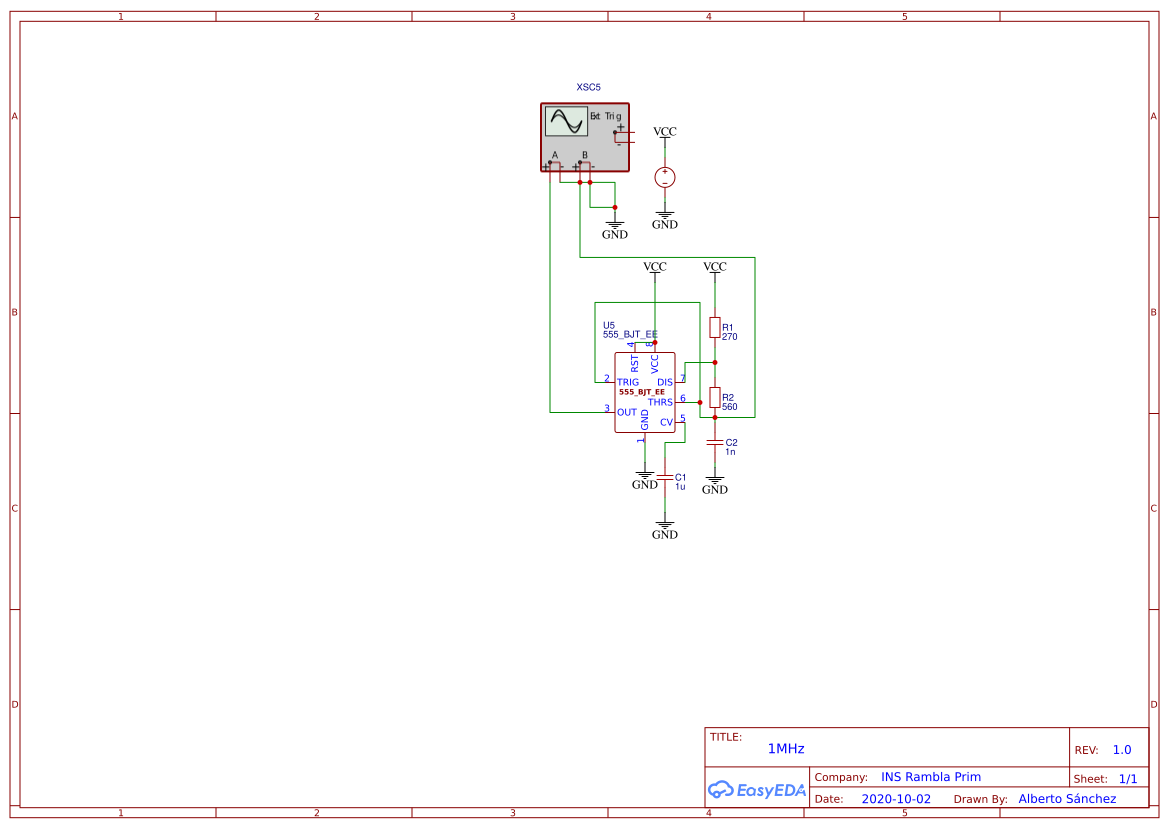The image size is (1169, 828).
Task: Click the 555_BJT_EE timer IC body
Action: coord(645,392)
